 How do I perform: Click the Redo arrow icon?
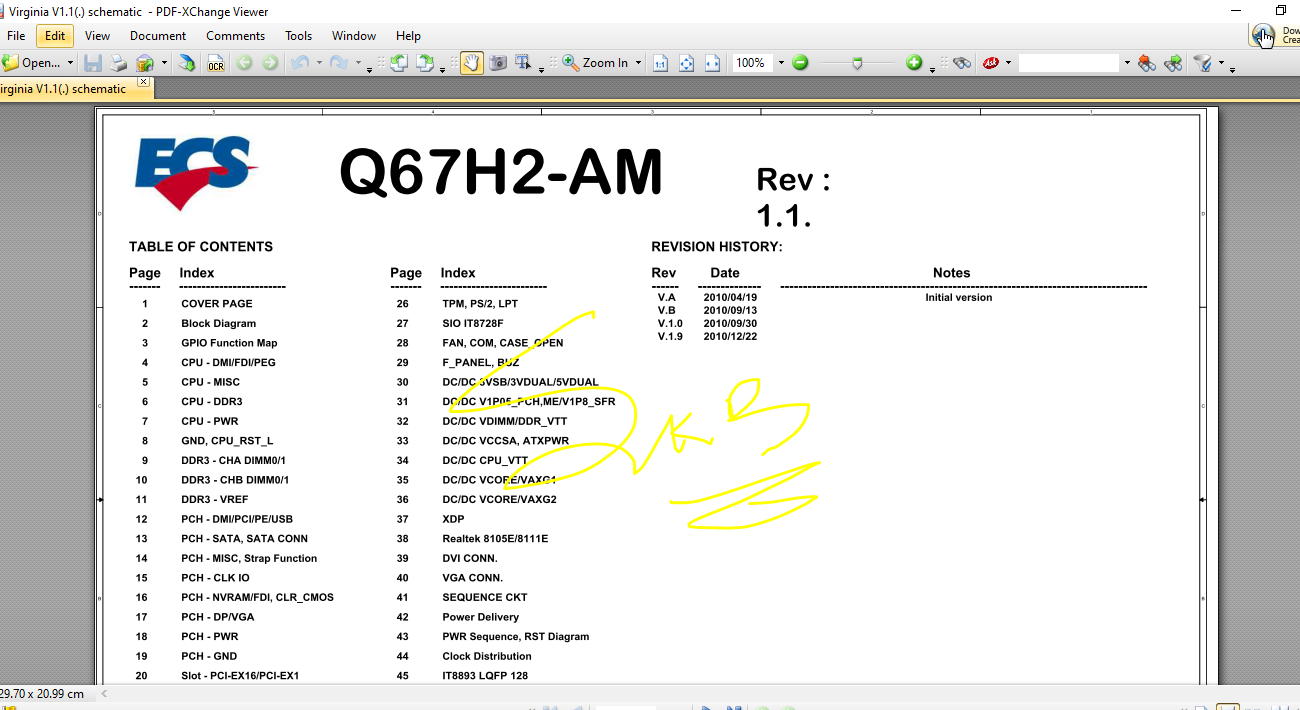point(339,63)
